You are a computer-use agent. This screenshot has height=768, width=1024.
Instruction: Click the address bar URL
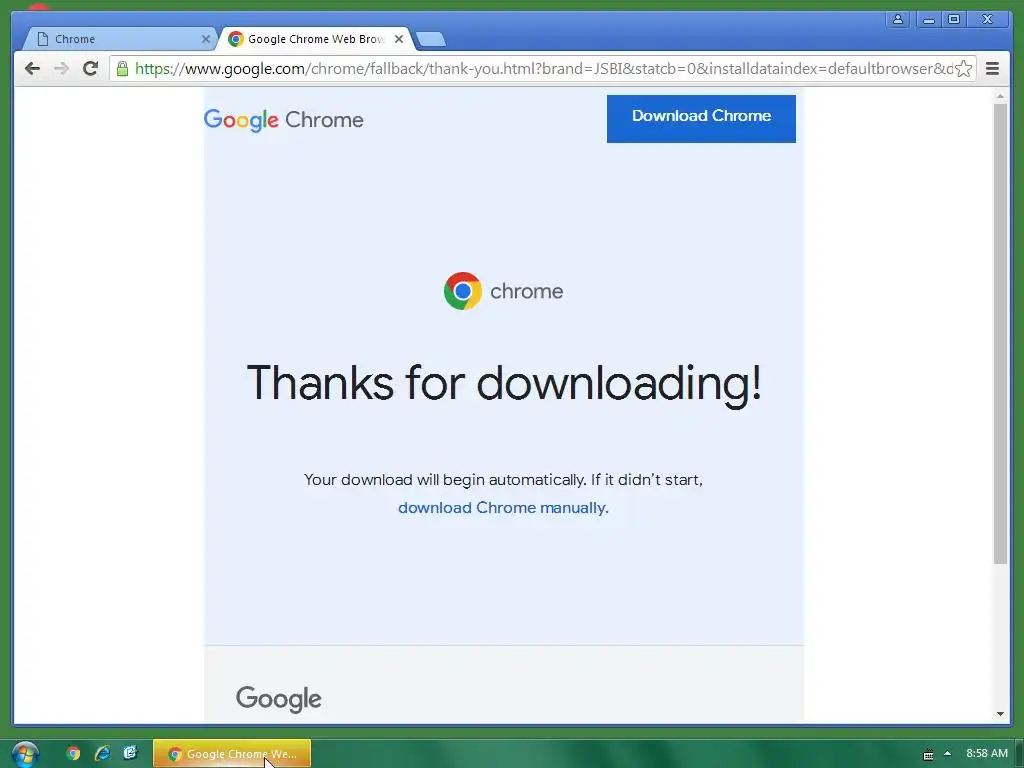(543, 69)
